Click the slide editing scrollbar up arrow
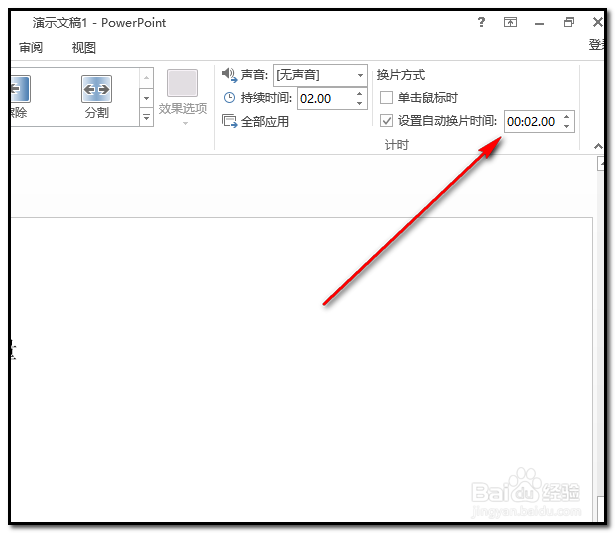Viewport: 615px width, 533px height. click(x=601, y=164)
